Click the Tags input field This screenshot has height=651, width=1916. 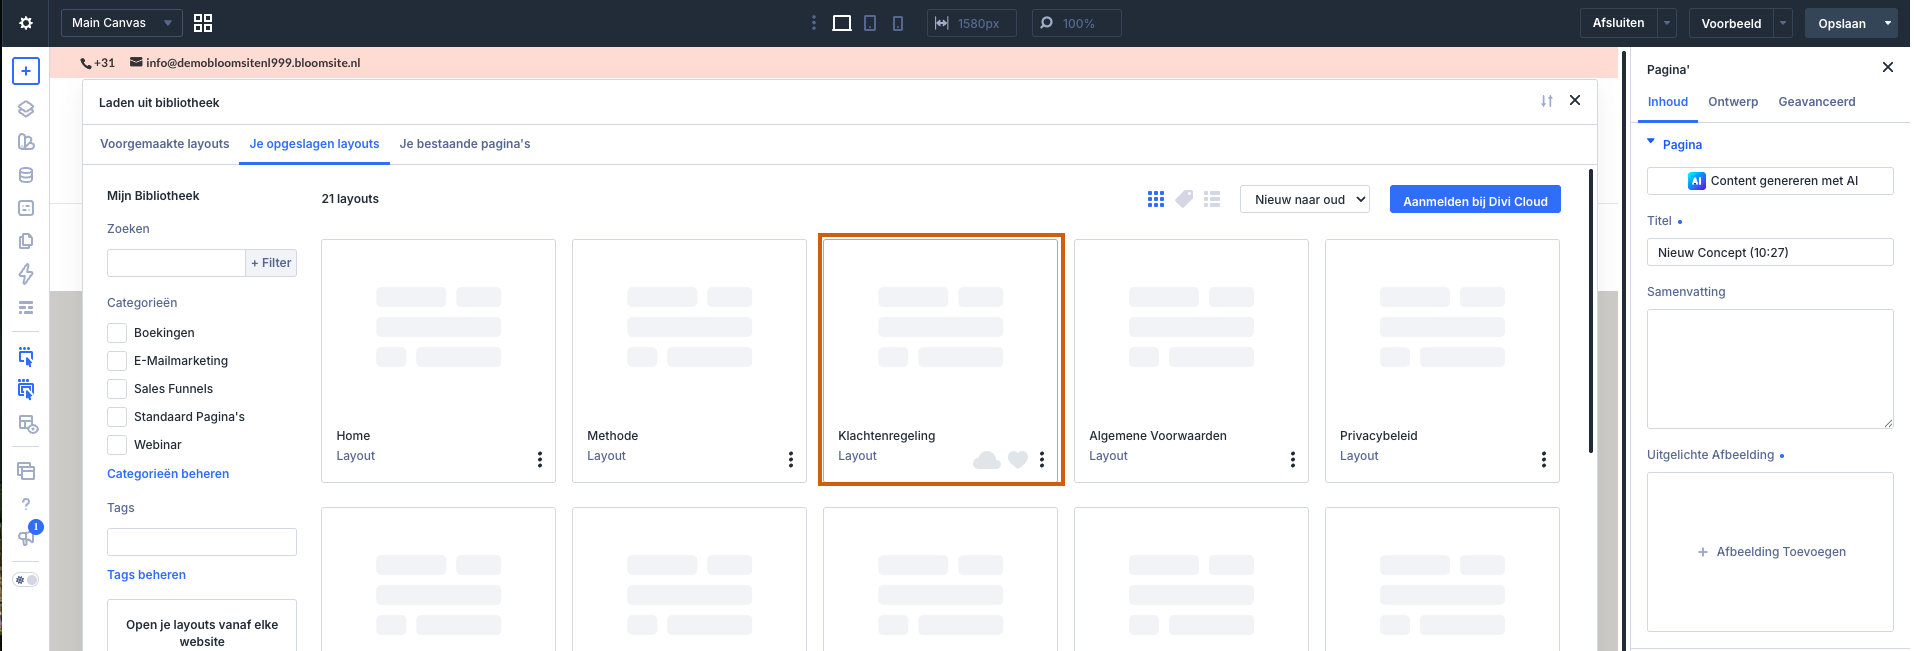[202, 542]
